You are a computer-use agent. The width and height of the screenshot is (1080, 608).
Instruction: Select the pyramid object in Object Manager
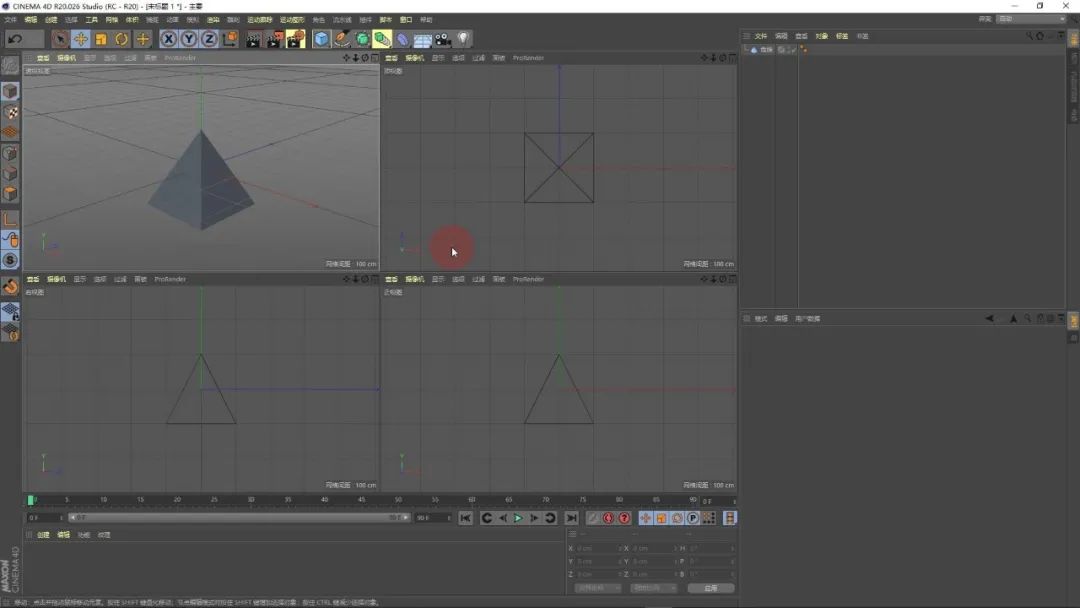(x=766, y=49)
